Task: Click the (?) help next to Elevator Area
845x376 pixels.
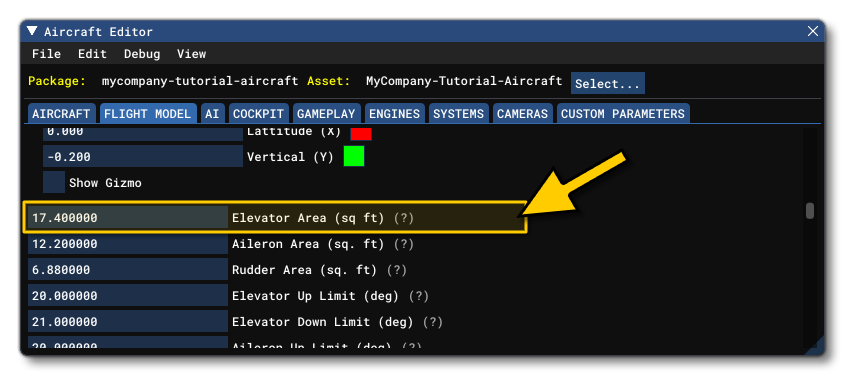Action: pyautogui.click(x=404, y=218)
